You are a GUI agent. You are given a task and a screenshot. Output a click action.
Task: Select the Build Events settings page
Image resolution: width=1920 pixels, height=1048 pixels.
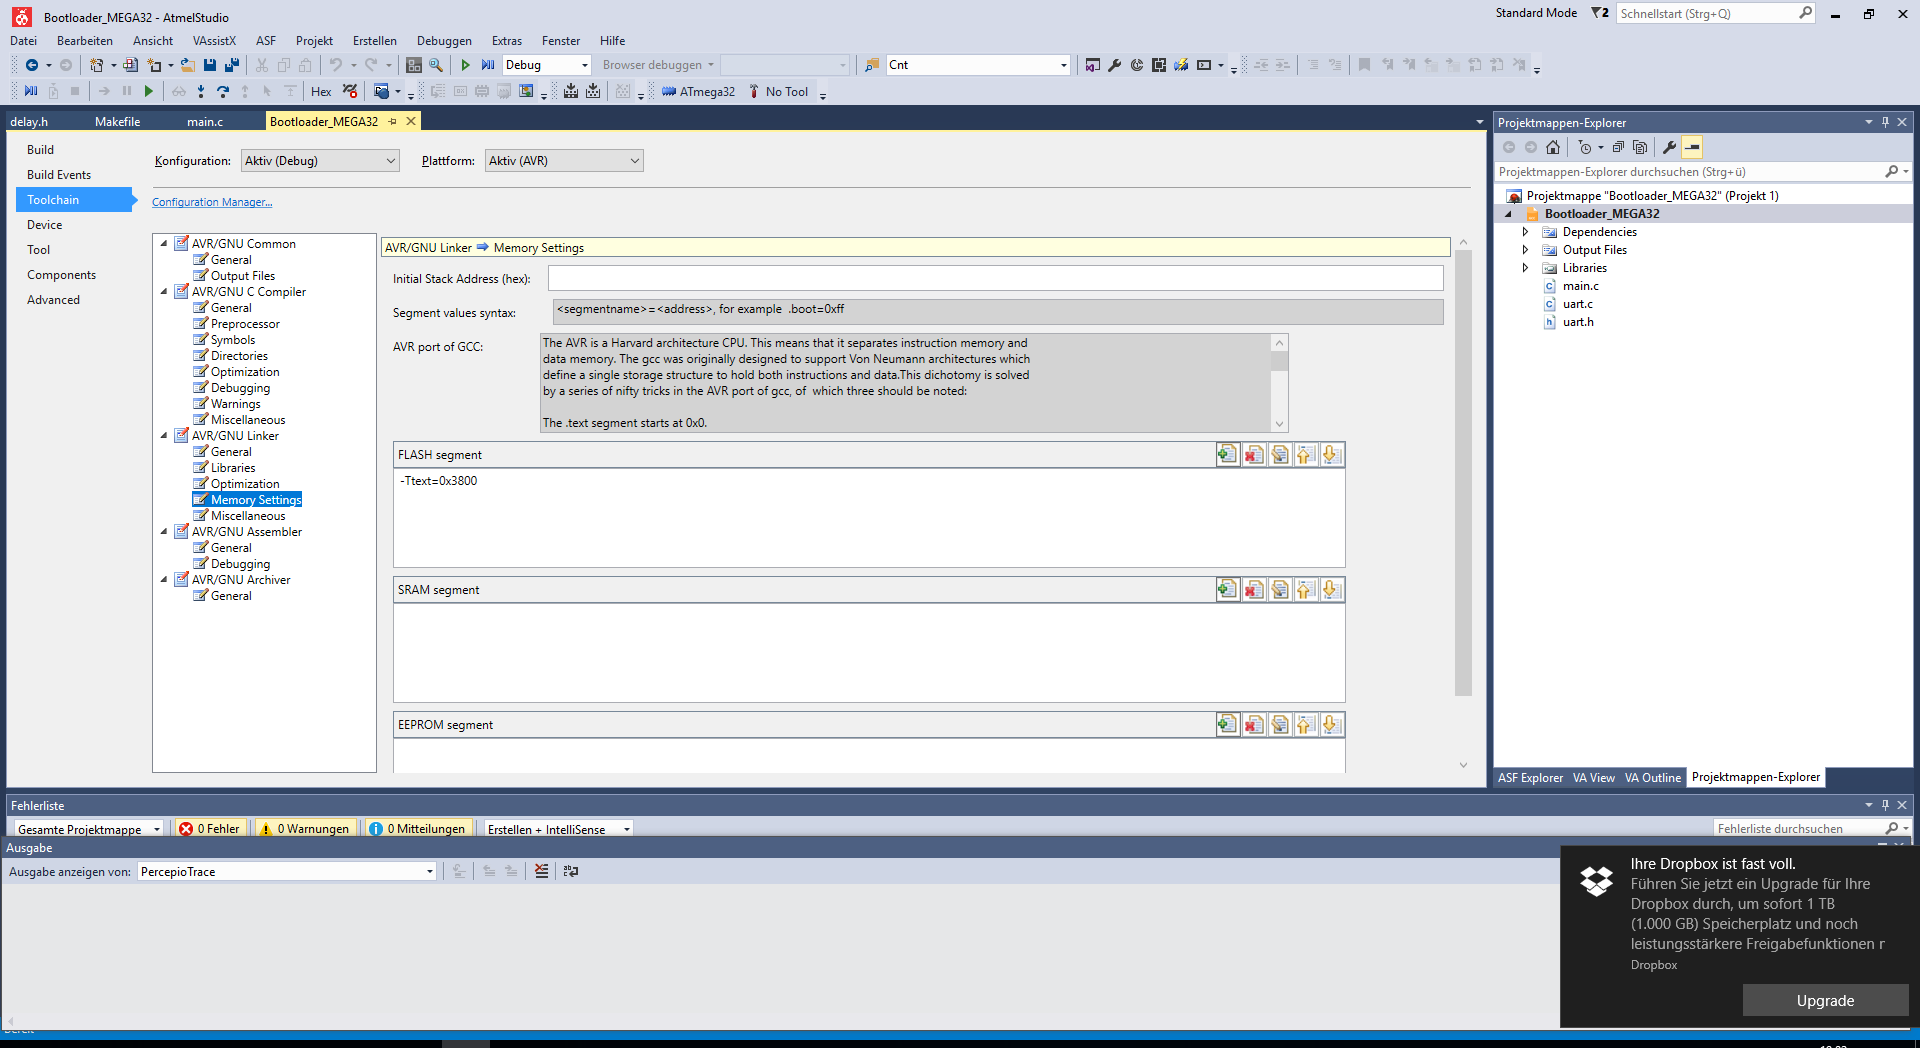tap(59, 175)
